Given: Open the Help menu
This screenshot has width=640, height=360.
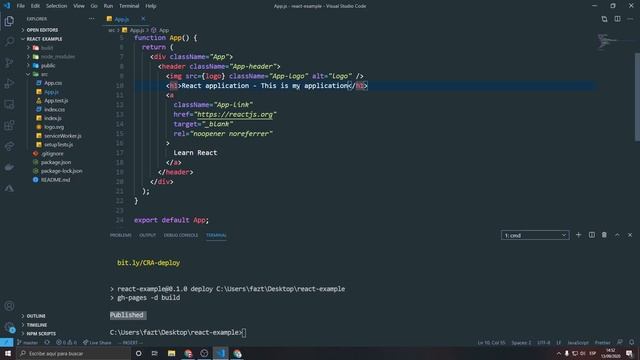Looking at the screenshot, I should coord(151,6).
